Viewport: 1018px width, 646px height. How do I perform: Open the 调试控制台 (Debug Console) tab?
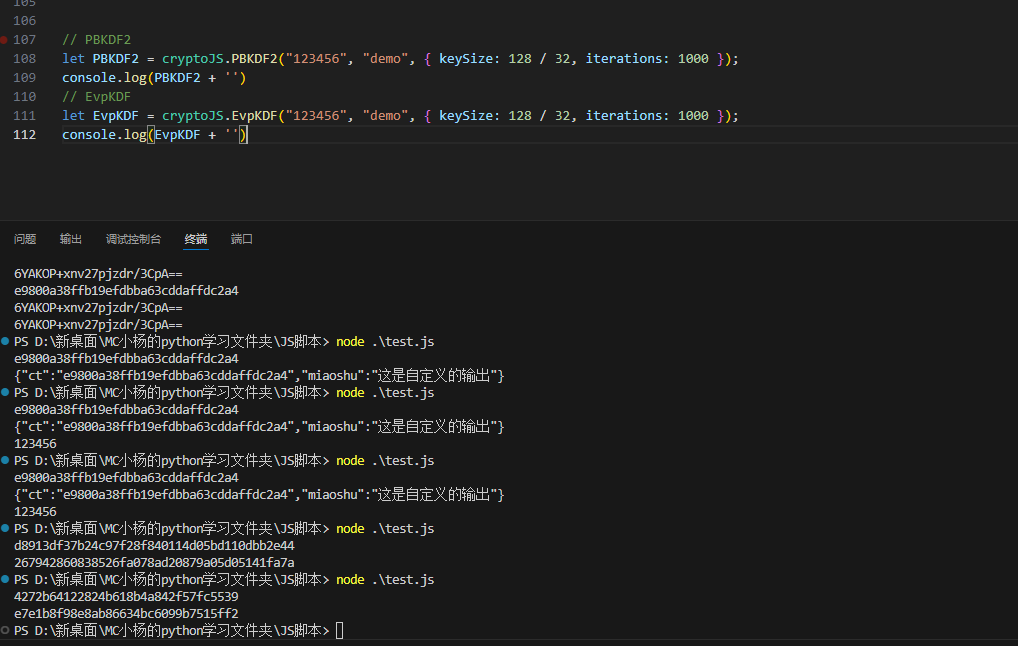click(x=133, y=239)
